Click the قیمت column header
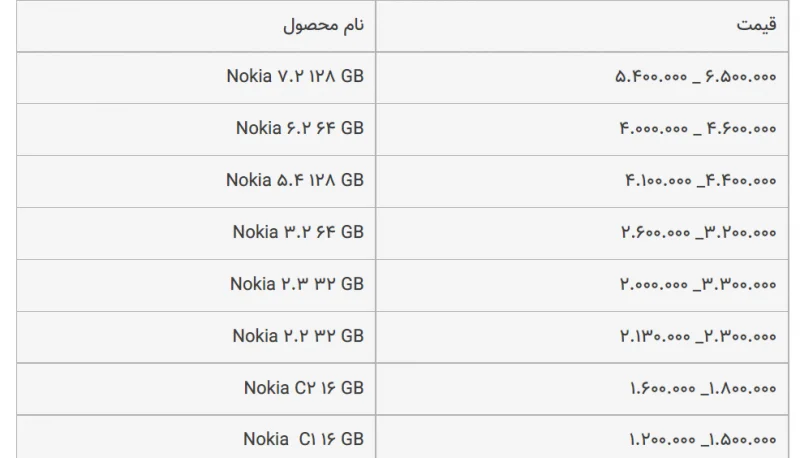Image resolution: width=800 pixels, height=458 pixels. pos(582,26)
